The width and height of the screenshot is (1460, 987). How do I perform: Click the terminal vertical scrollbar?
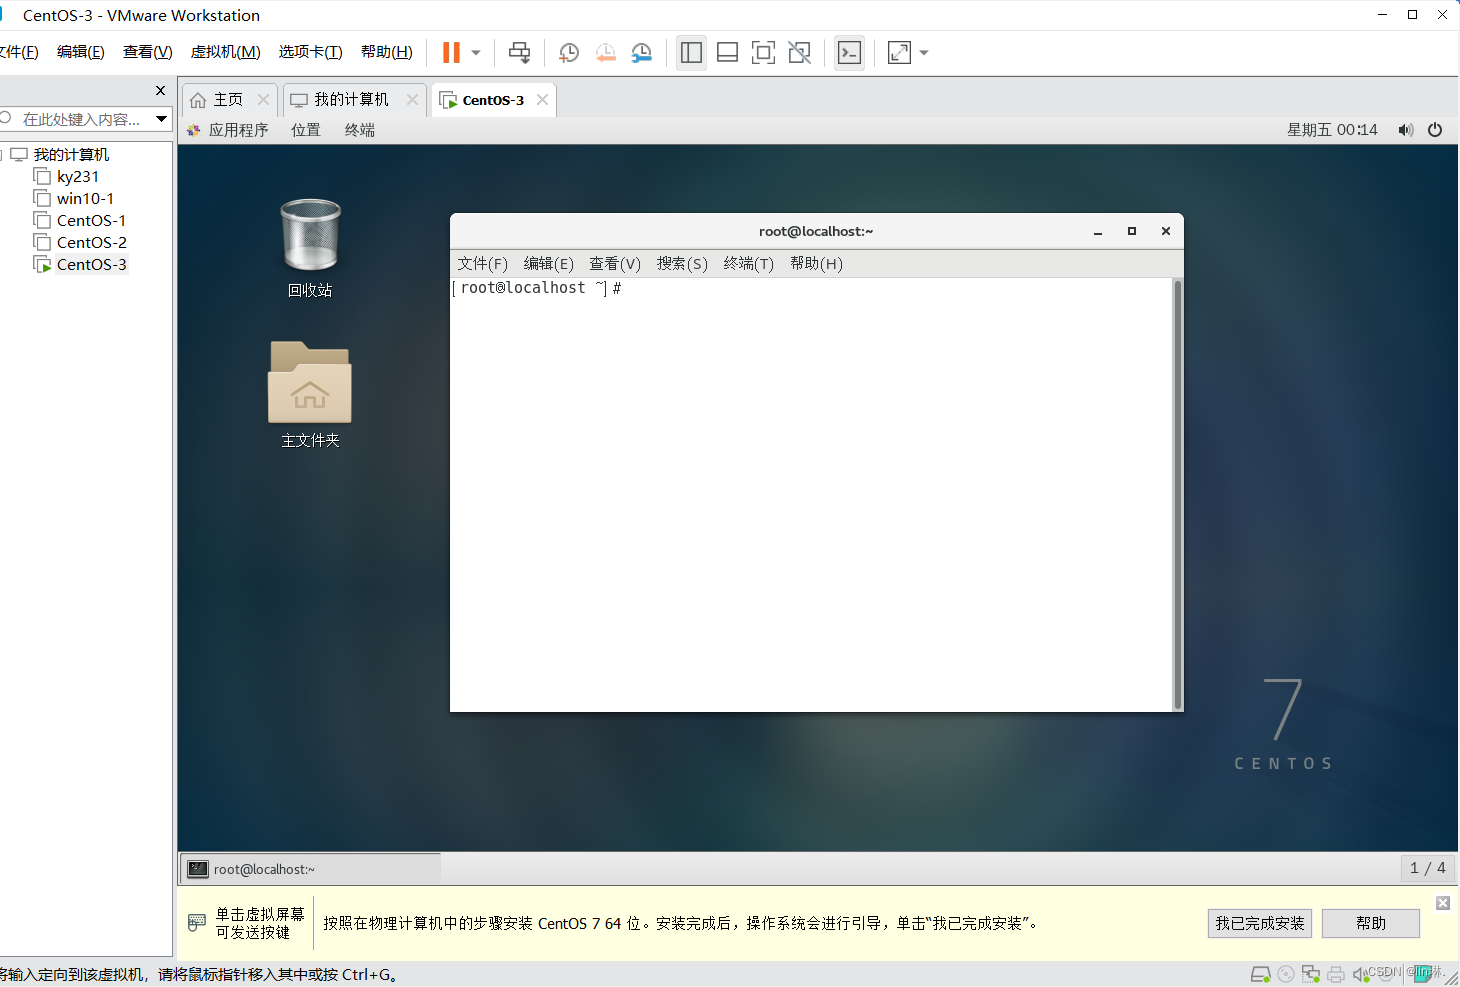coord(1178,495)
